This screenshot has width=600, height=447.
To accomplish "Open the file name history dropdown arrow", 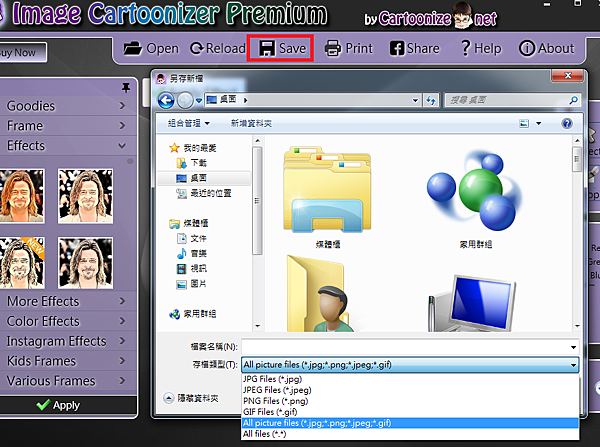I will pos(573,347).
